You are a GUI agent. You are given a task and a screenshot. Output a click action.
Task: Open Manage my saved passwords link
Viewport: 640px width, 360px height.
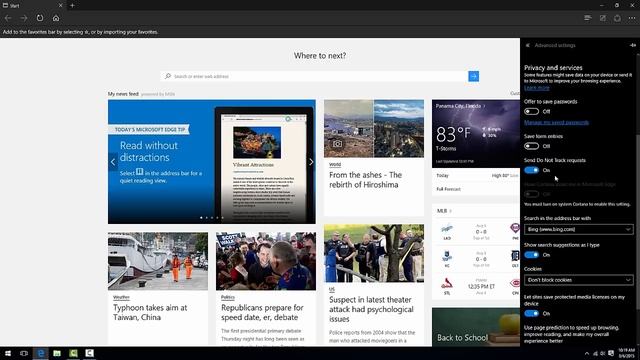coord(556,122)
